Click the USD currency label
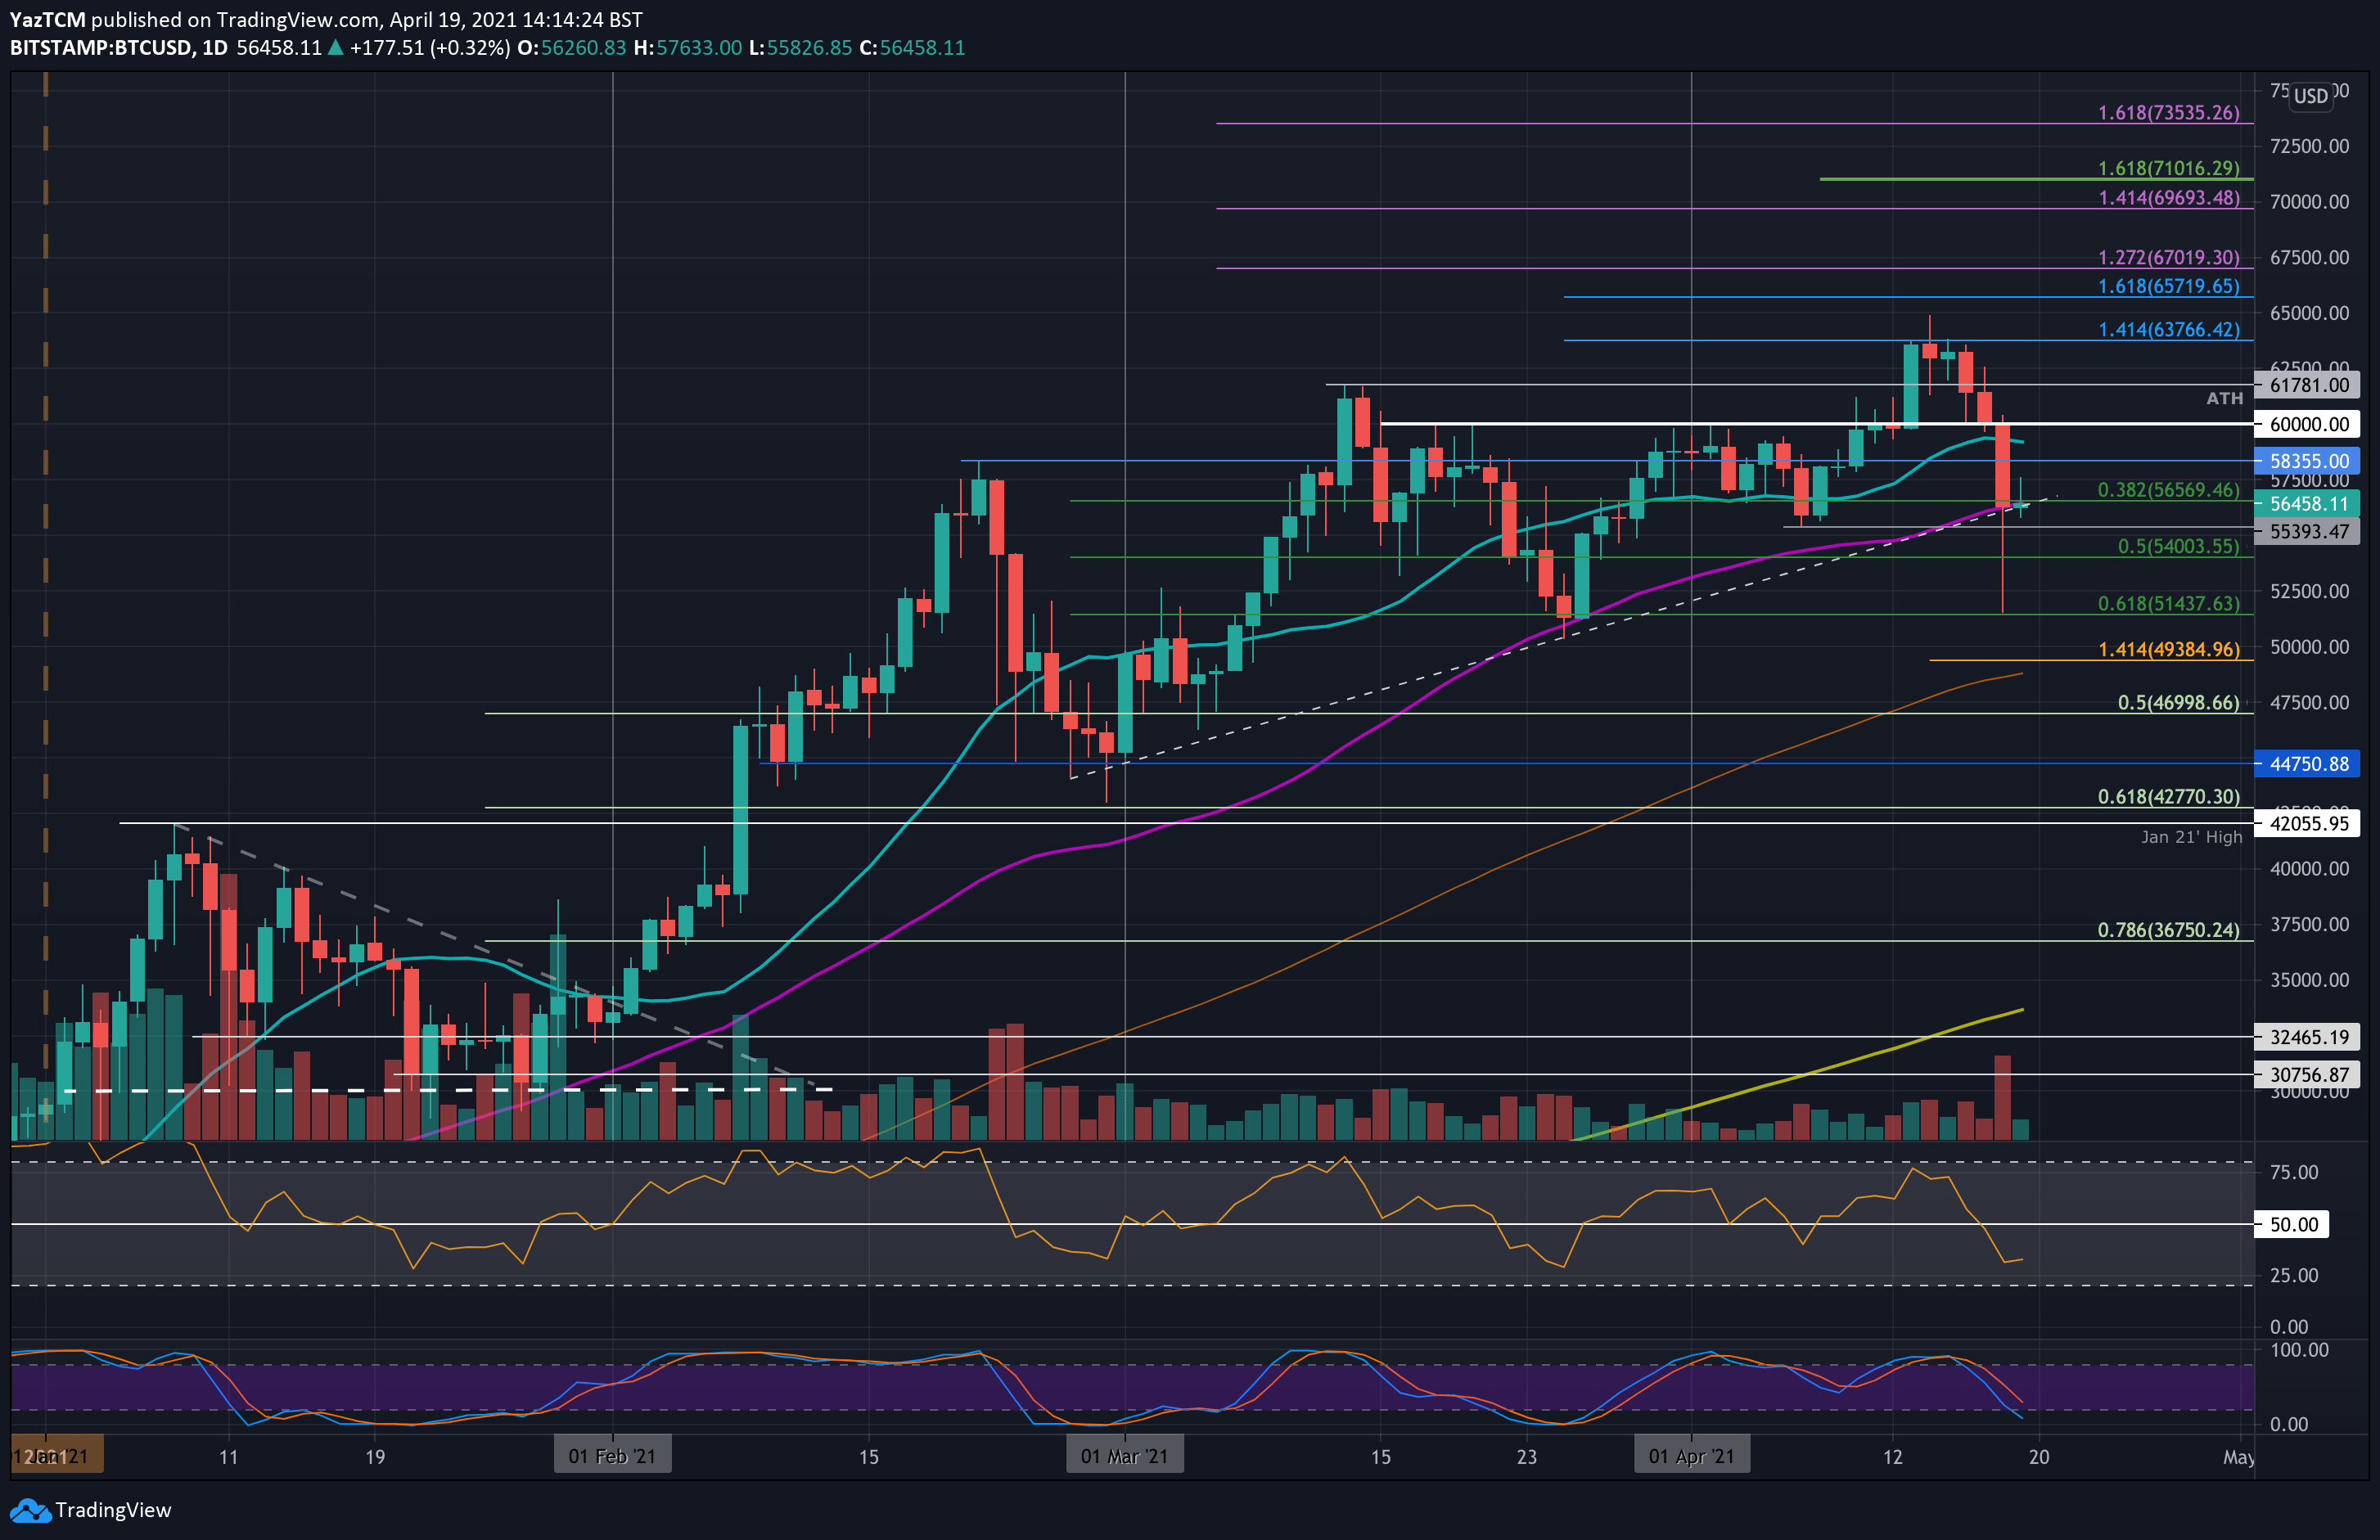This screenshot has height=1540, width=2380. (2310, 96)
